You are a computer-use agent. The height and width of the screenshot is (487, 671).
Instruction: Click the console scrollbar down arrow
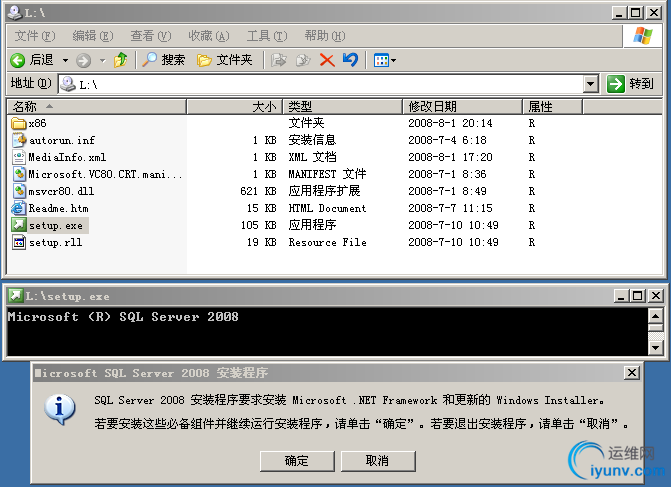(656, 347)
